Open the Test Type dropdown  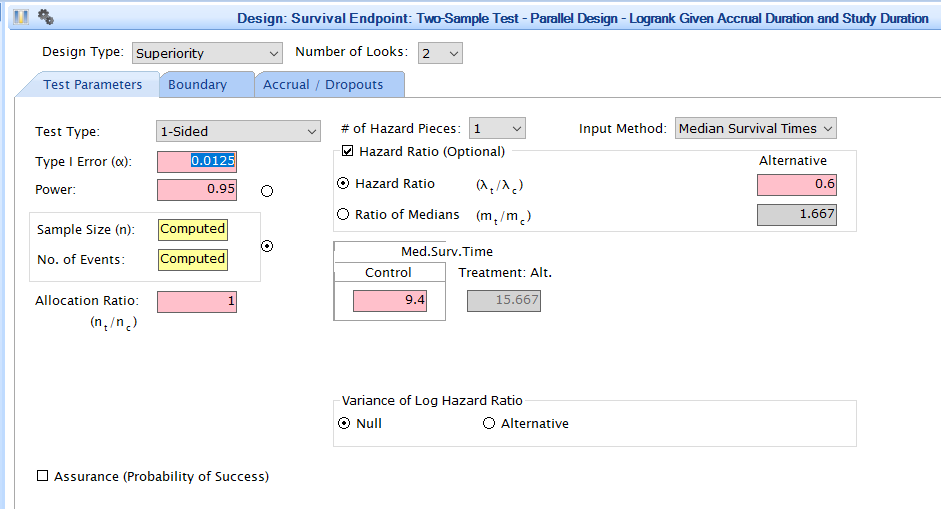[x=238, y=131]
